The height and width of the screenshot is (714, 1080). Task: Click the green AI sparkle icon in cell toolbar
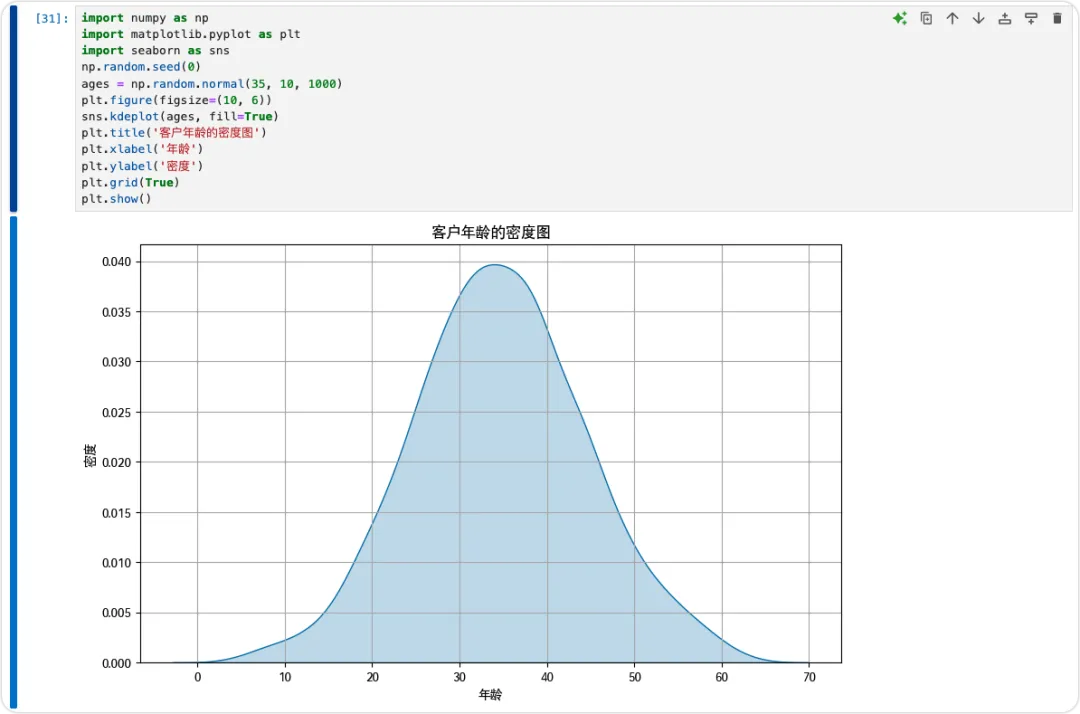tap(900, 19)
